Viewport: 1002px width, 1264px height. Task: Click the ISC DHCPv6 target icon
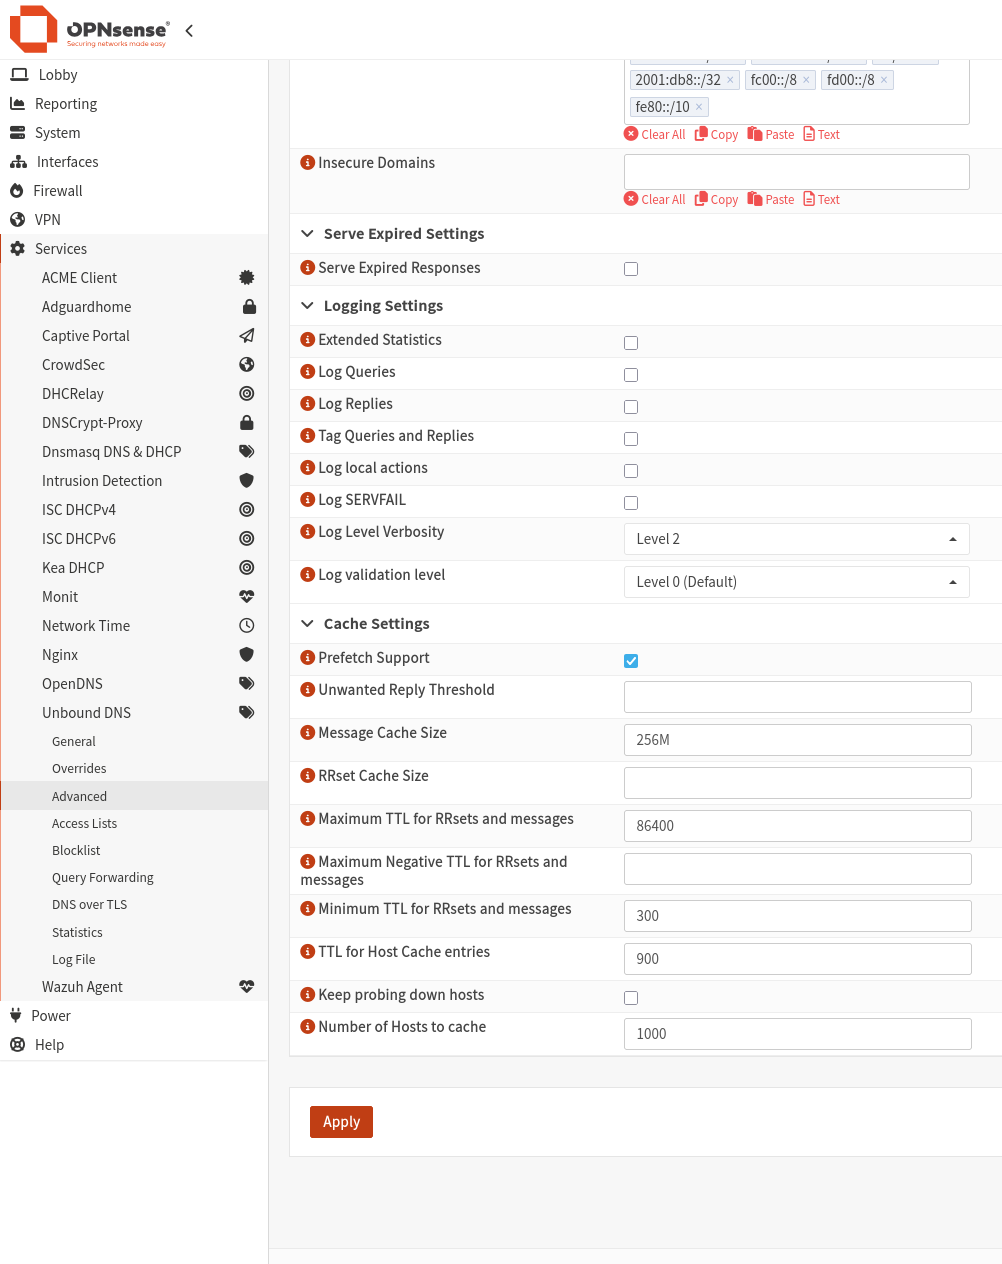247,539
